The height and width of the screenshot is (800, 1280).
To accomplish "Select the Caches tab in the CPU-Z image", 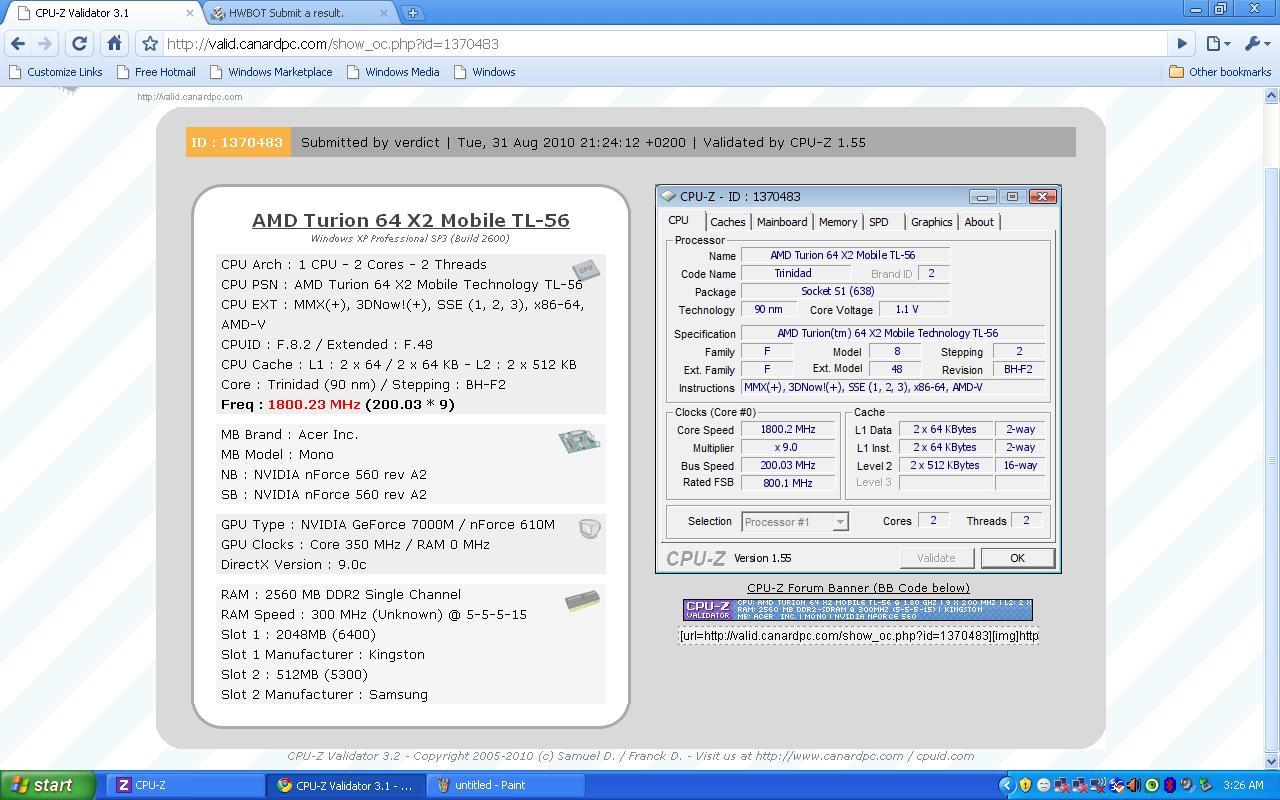I will click(727, 222).
